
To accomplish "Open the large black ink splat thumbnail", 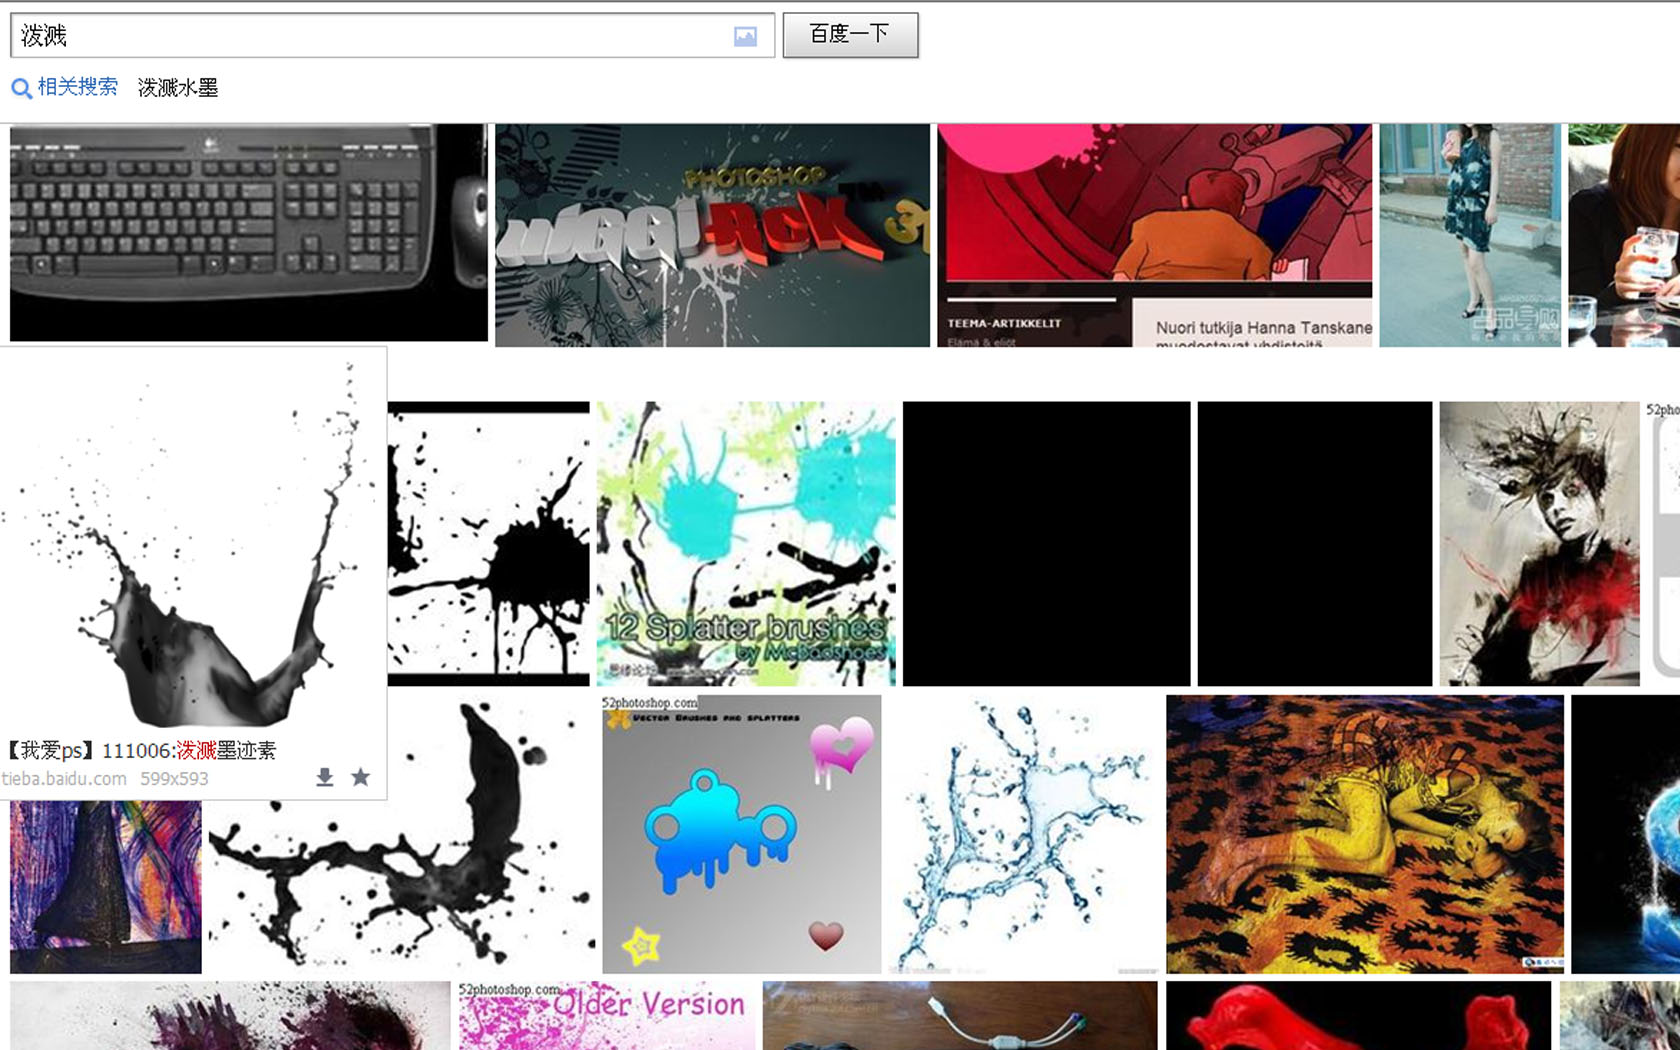I will coord(401,835).
